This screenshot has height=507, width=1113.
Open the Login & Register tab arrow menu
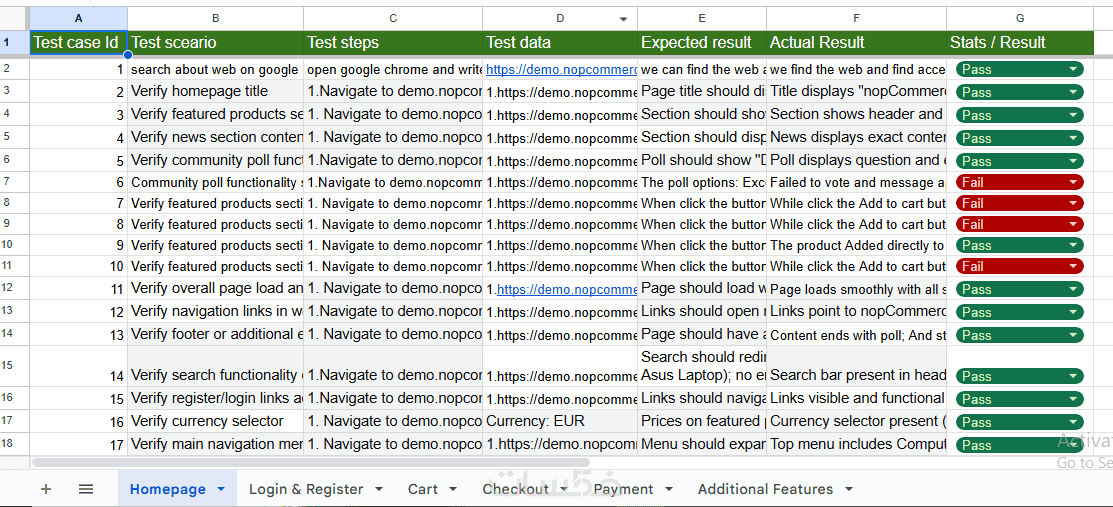pyautogui.click(x=379, y=489)
